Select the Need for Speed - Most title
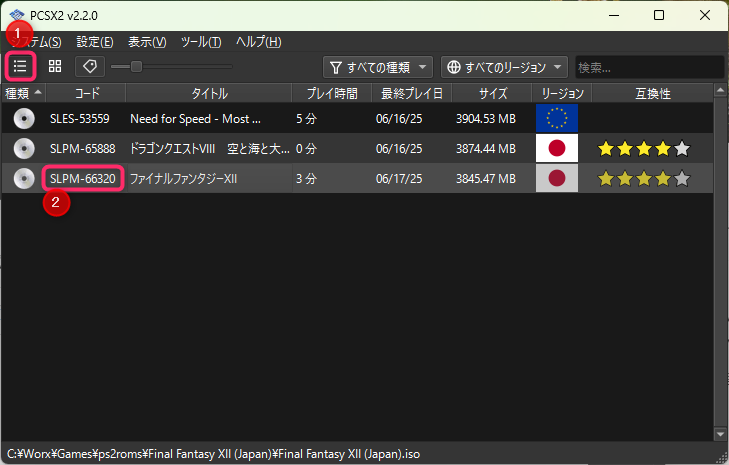The width and height of the screenshot is (729, 465). 195,119
